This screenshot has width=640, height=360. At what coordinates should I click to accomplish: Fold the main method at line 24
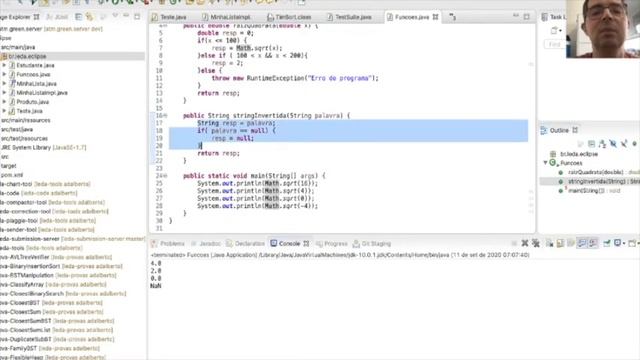click(165, 176)
